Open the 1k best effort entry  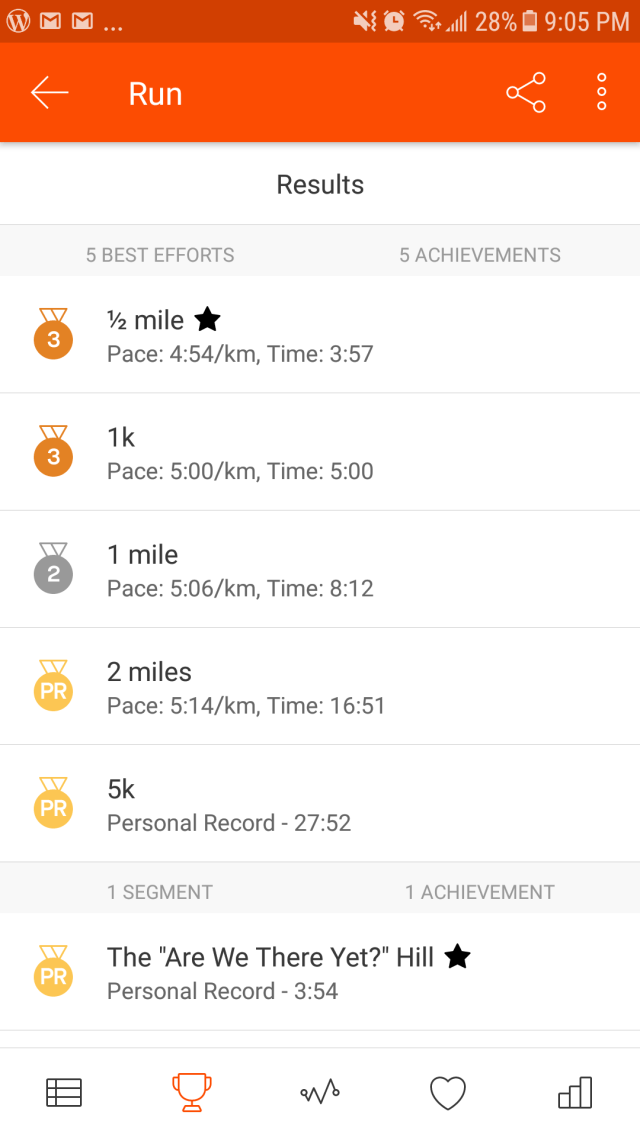pyautogui.click(x=320, y=452)
